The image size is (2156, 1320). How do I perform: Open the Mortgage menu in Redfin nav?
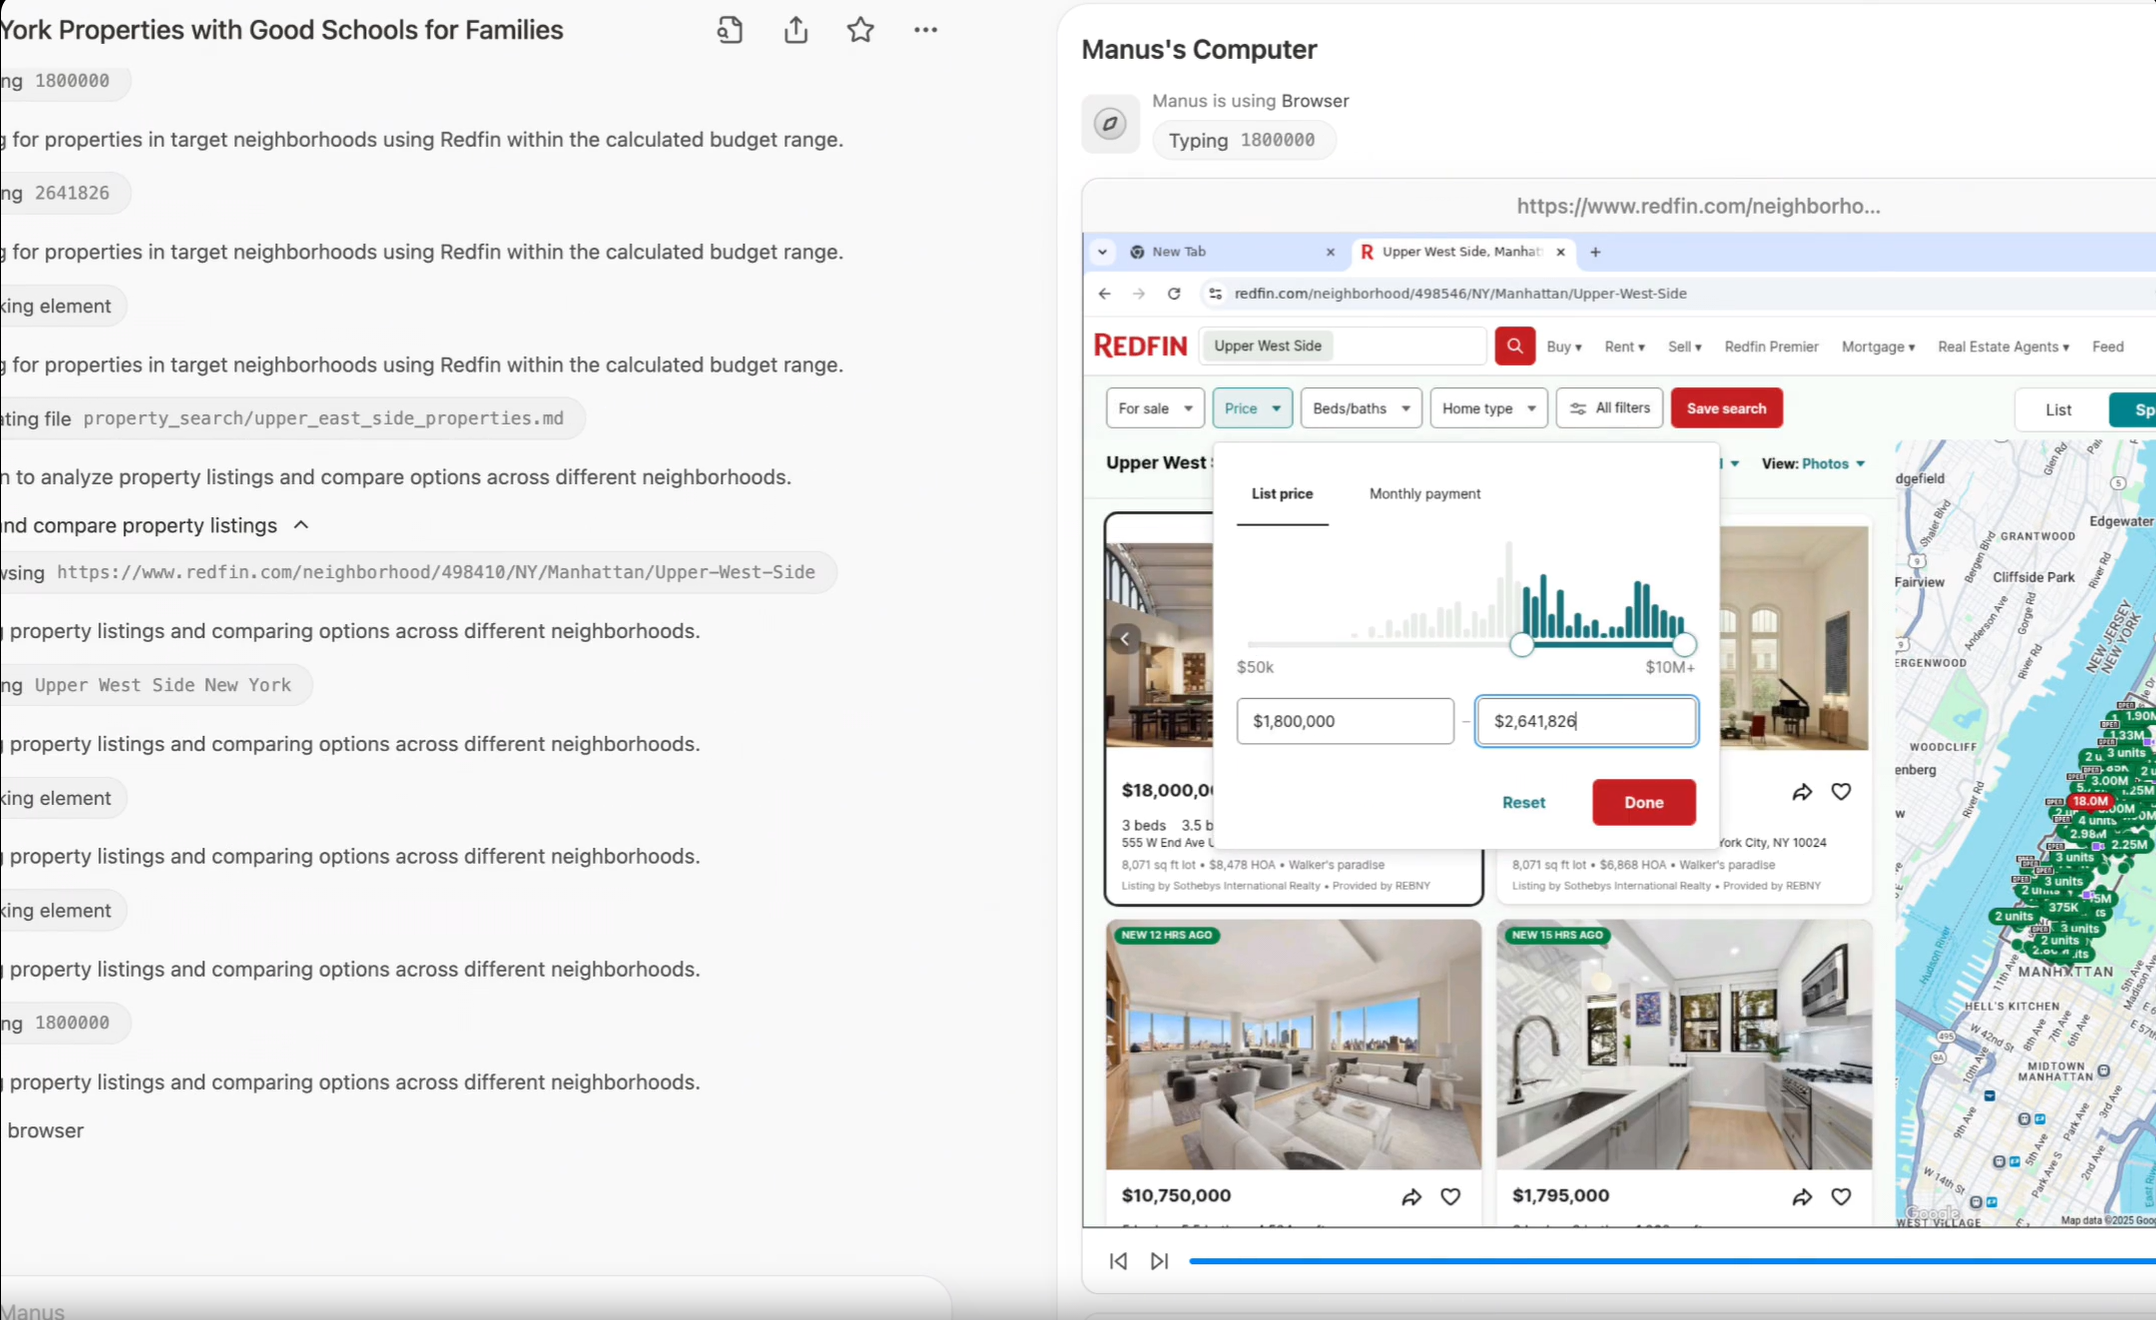click(1878, 347)
